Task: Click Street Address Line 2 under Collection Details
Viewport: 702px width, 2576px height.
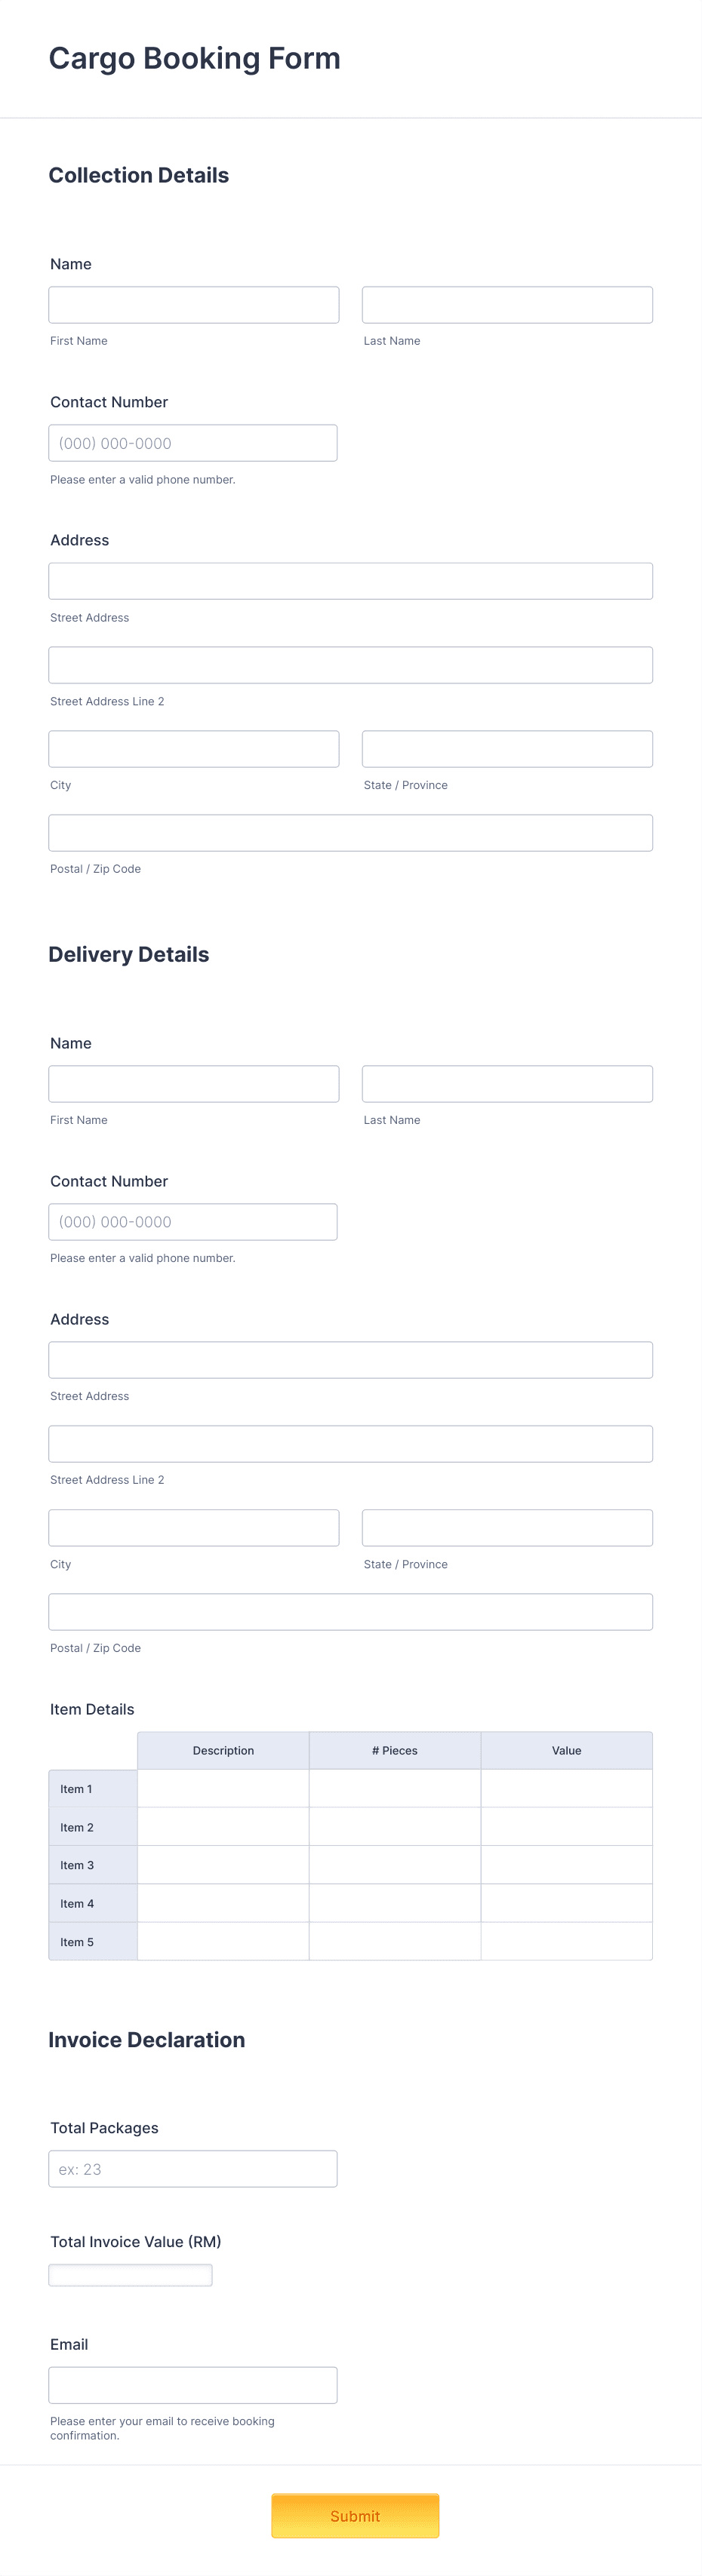Action: coord(350,664)
